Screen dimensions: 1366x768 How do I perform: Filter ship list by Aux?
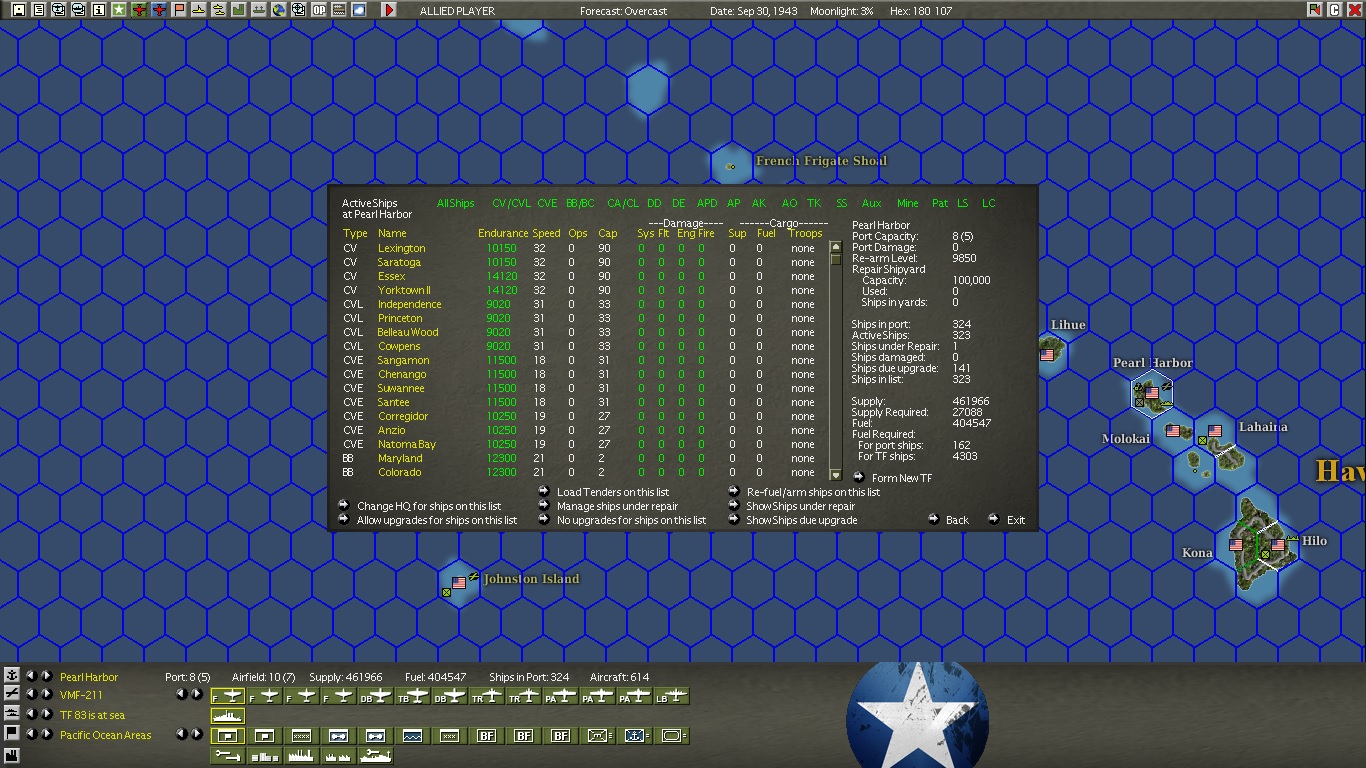click(x=872, y=203)
